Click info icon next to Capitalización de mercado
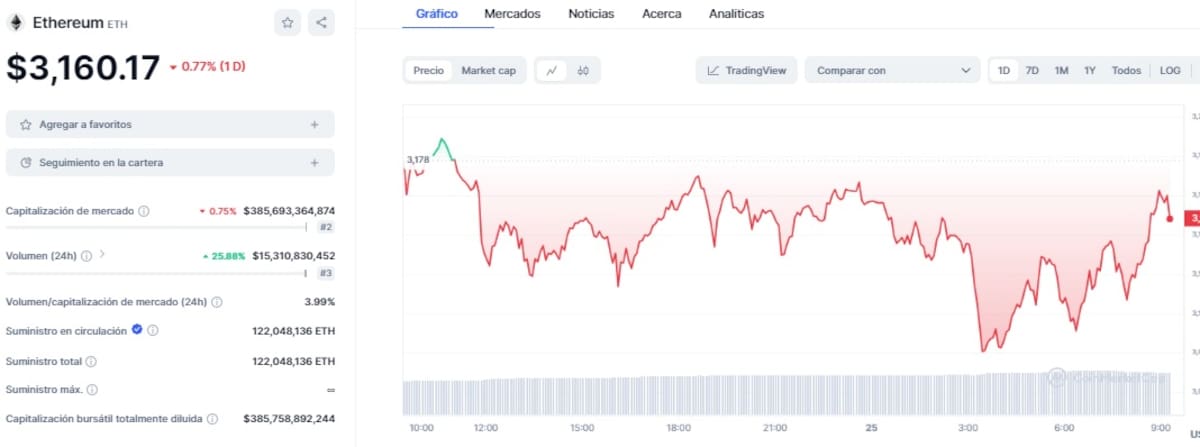This screenshot has width=1200, height=447. tap(144, 211)
